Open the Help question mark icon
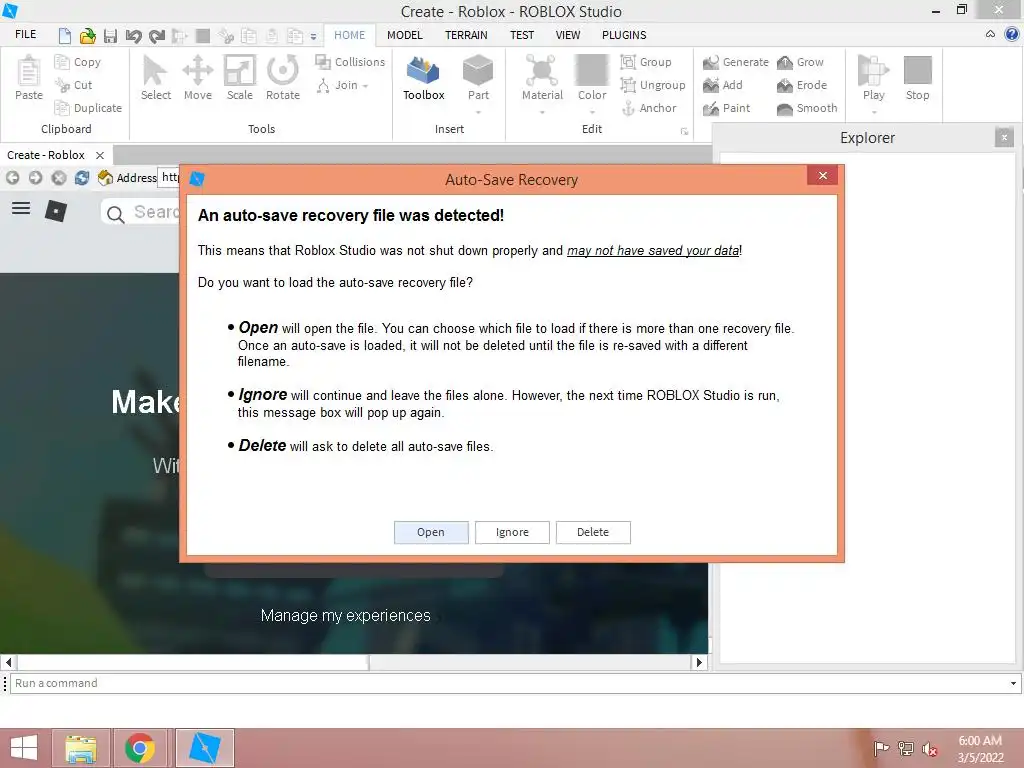 coord(1012,34)
